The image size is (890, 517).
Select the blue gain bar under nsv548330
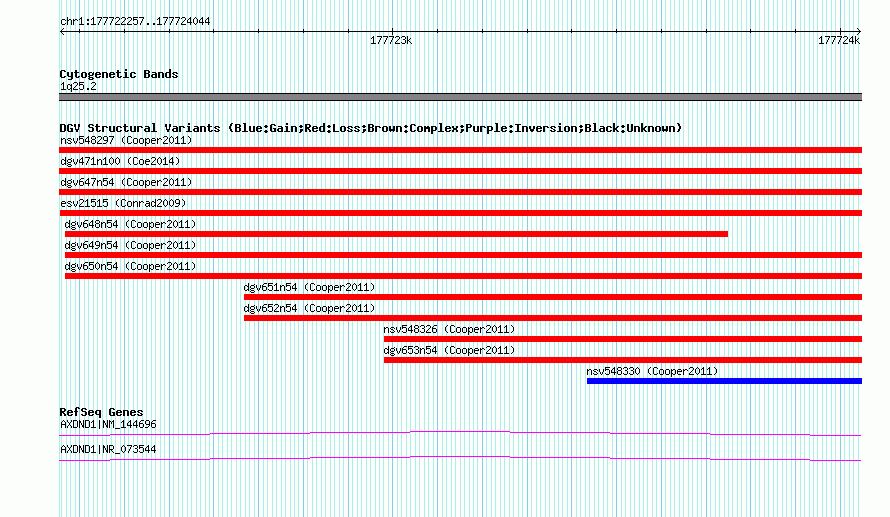(724, 381)
